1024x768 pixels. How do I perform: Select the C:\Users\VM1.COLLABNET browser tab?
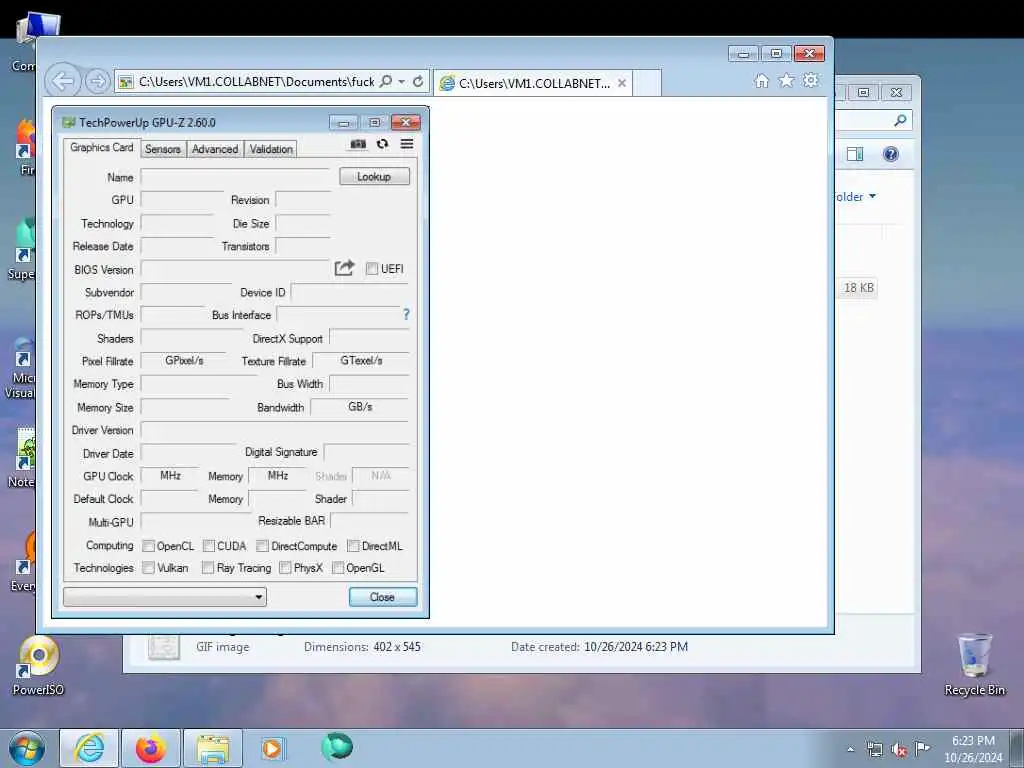click(534, 83)
